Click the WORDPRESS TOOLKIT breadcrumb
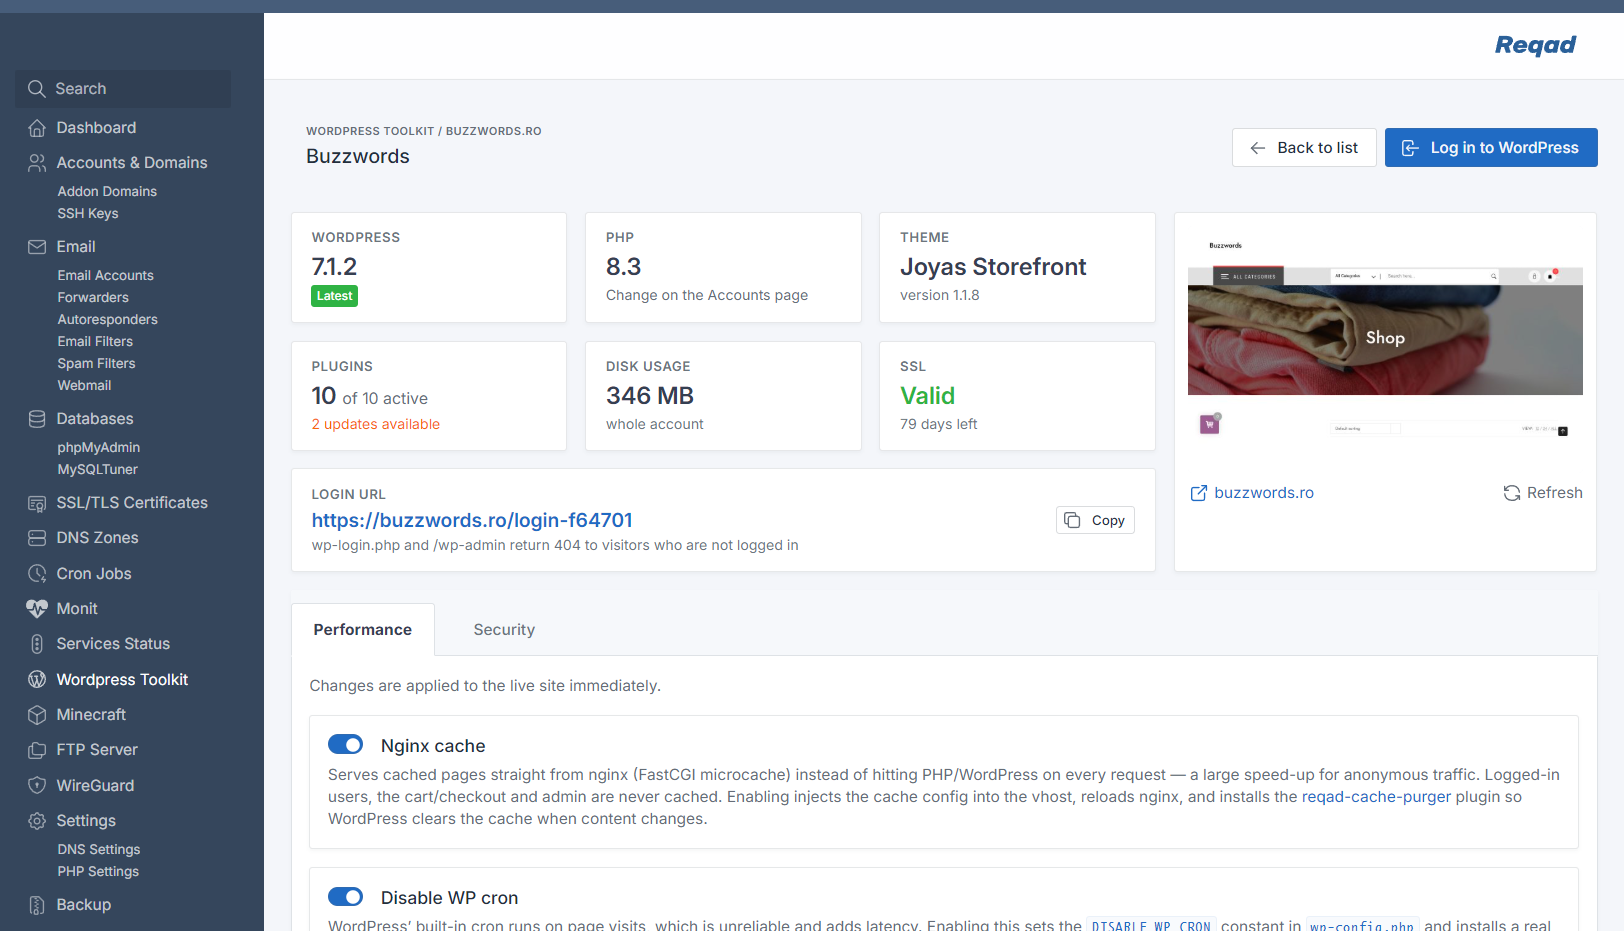The image size is (1624, 931). point(370,131)
